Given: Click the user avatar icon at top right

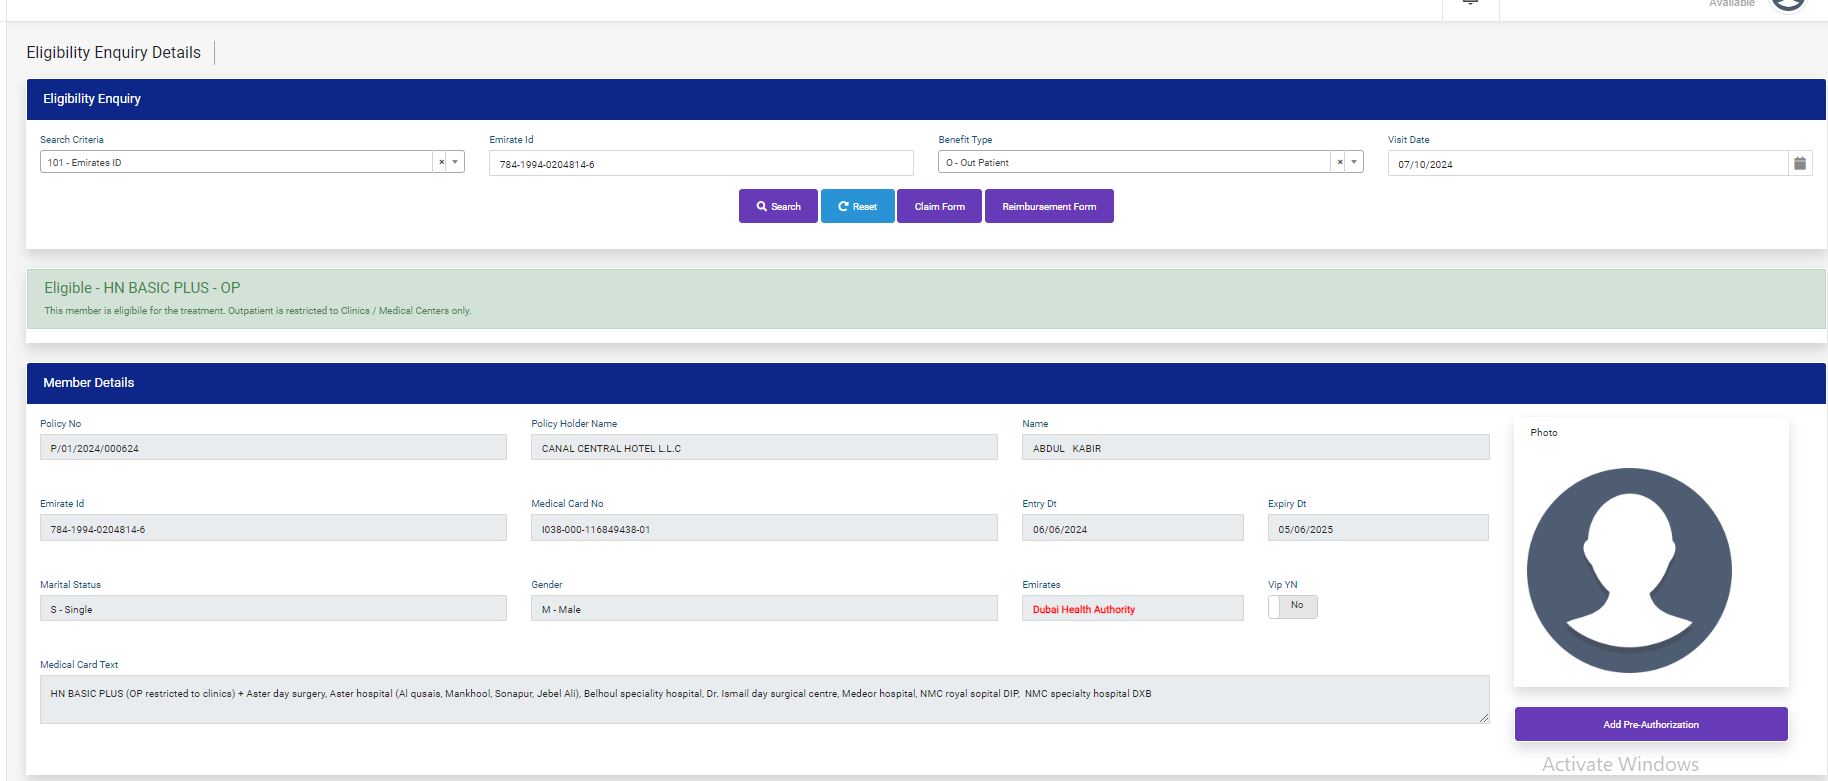Looking at the screenshot, I should pos(1787,4).
